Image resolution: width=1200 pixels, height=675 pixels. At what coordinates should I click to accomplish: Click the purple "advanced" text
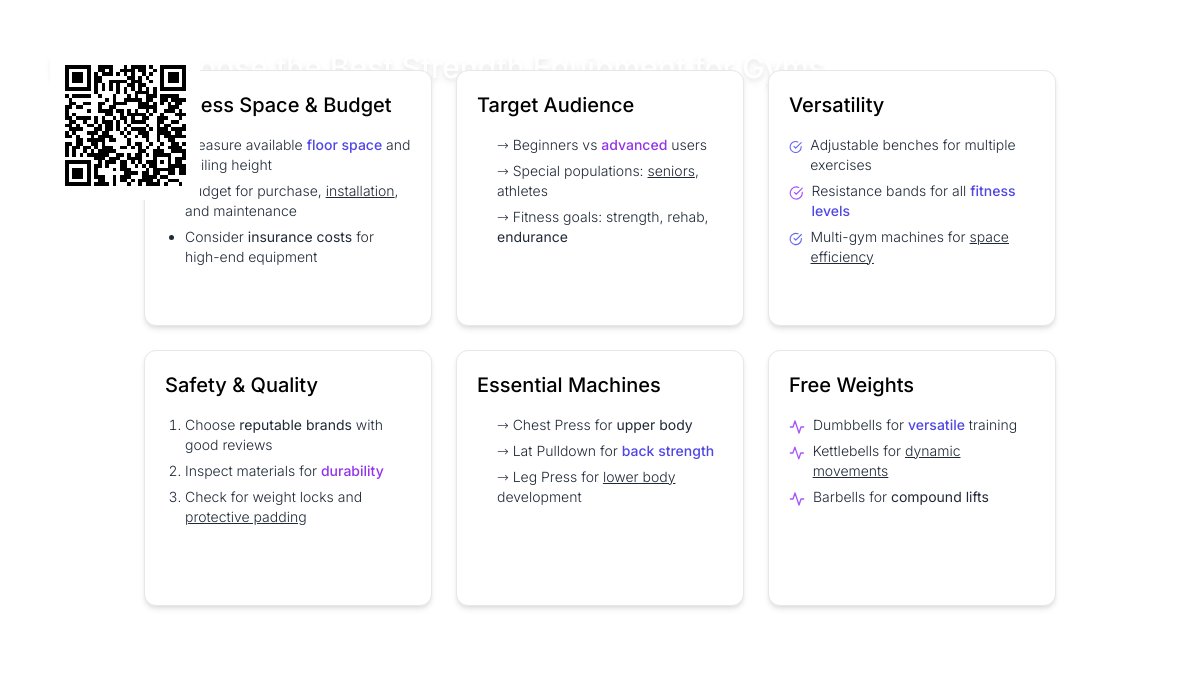click(x=634, y=145)
